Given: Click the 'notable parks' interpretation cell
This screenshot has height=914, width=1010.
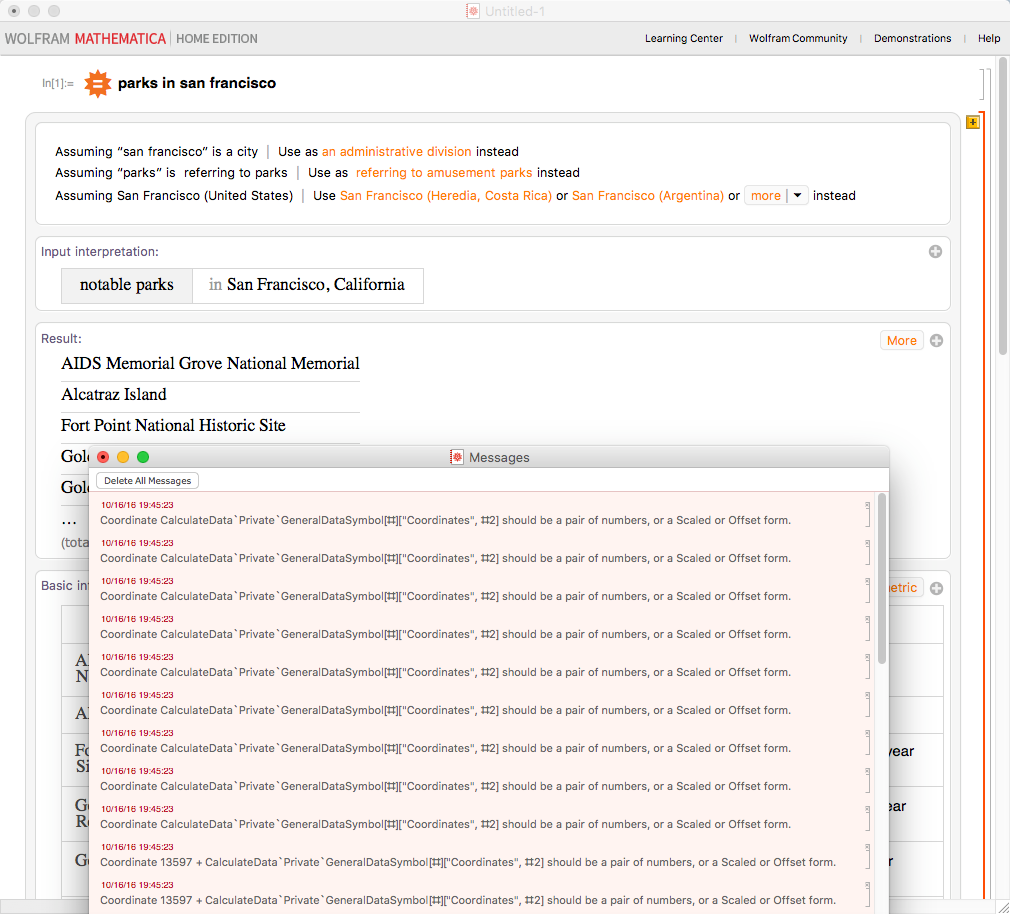Looking at the screenshot, I should [127, 285].
